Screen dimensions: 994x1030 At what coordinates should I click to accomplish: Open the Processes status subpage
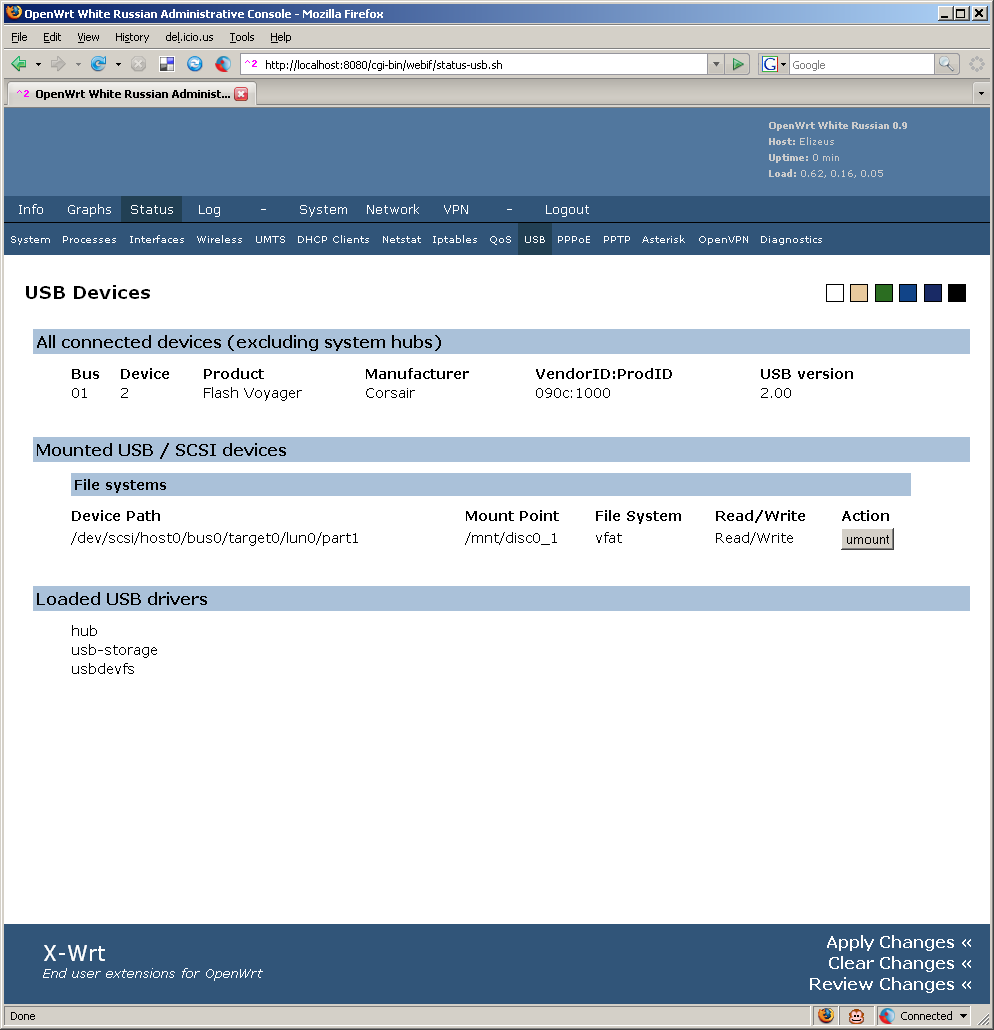89,240
